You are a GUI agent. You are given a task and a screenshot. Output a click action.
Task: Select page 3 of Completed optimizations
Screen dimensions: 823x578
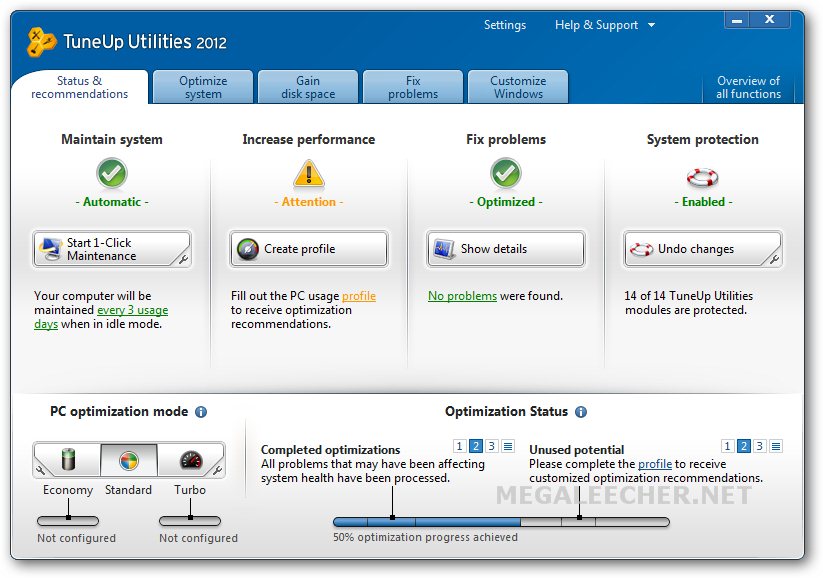(x=492, y=446)
